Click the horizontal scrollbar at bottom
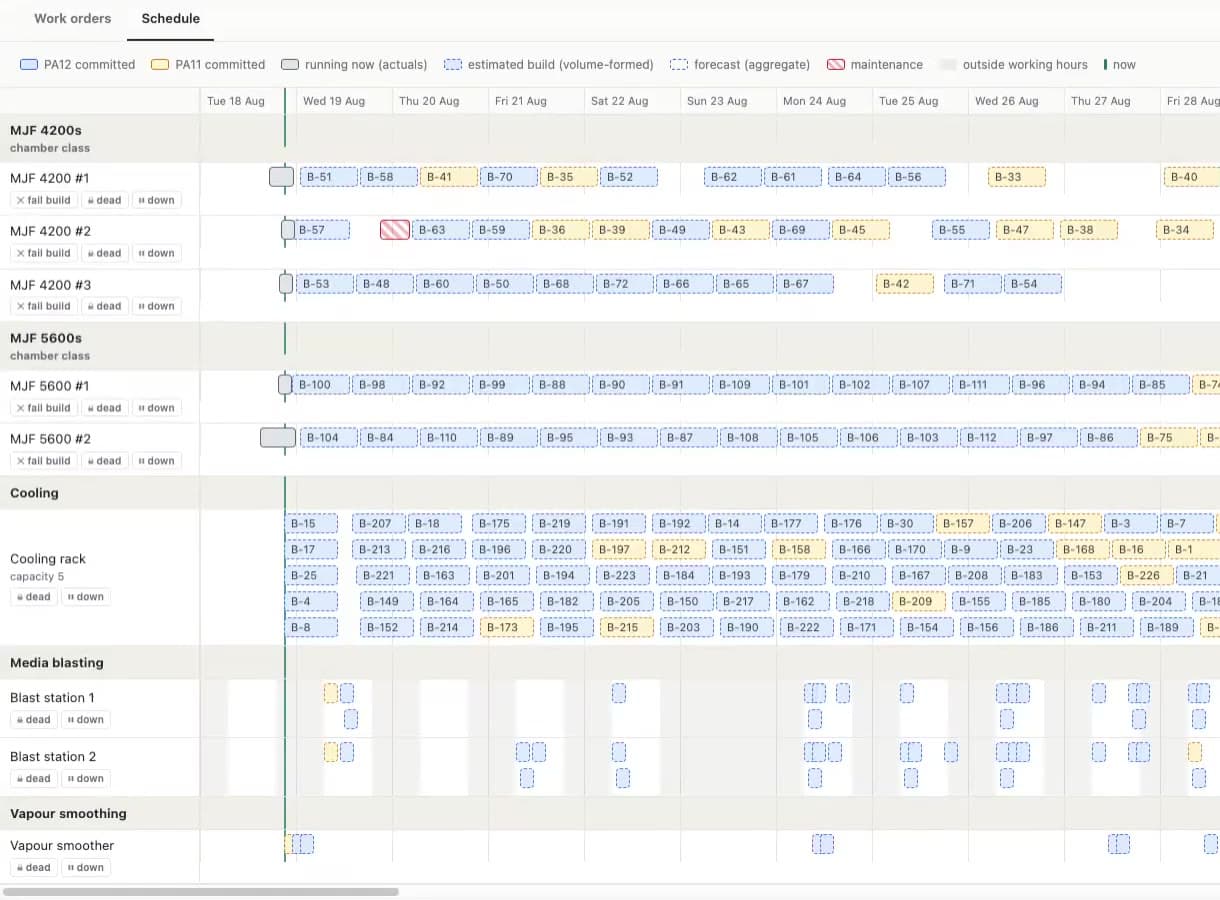Viewport: 1220px width, 900px height. coord(201,891)
